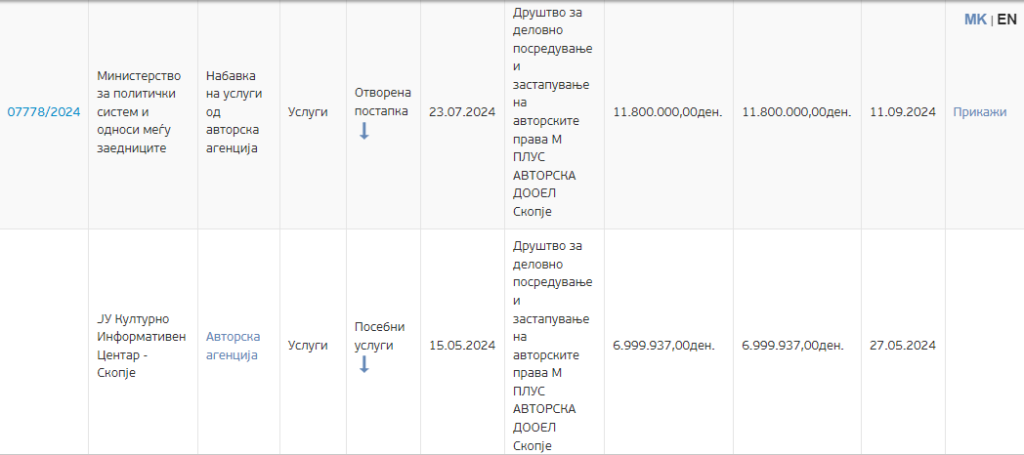Click the Посебни услуги text

pos(380,336)
